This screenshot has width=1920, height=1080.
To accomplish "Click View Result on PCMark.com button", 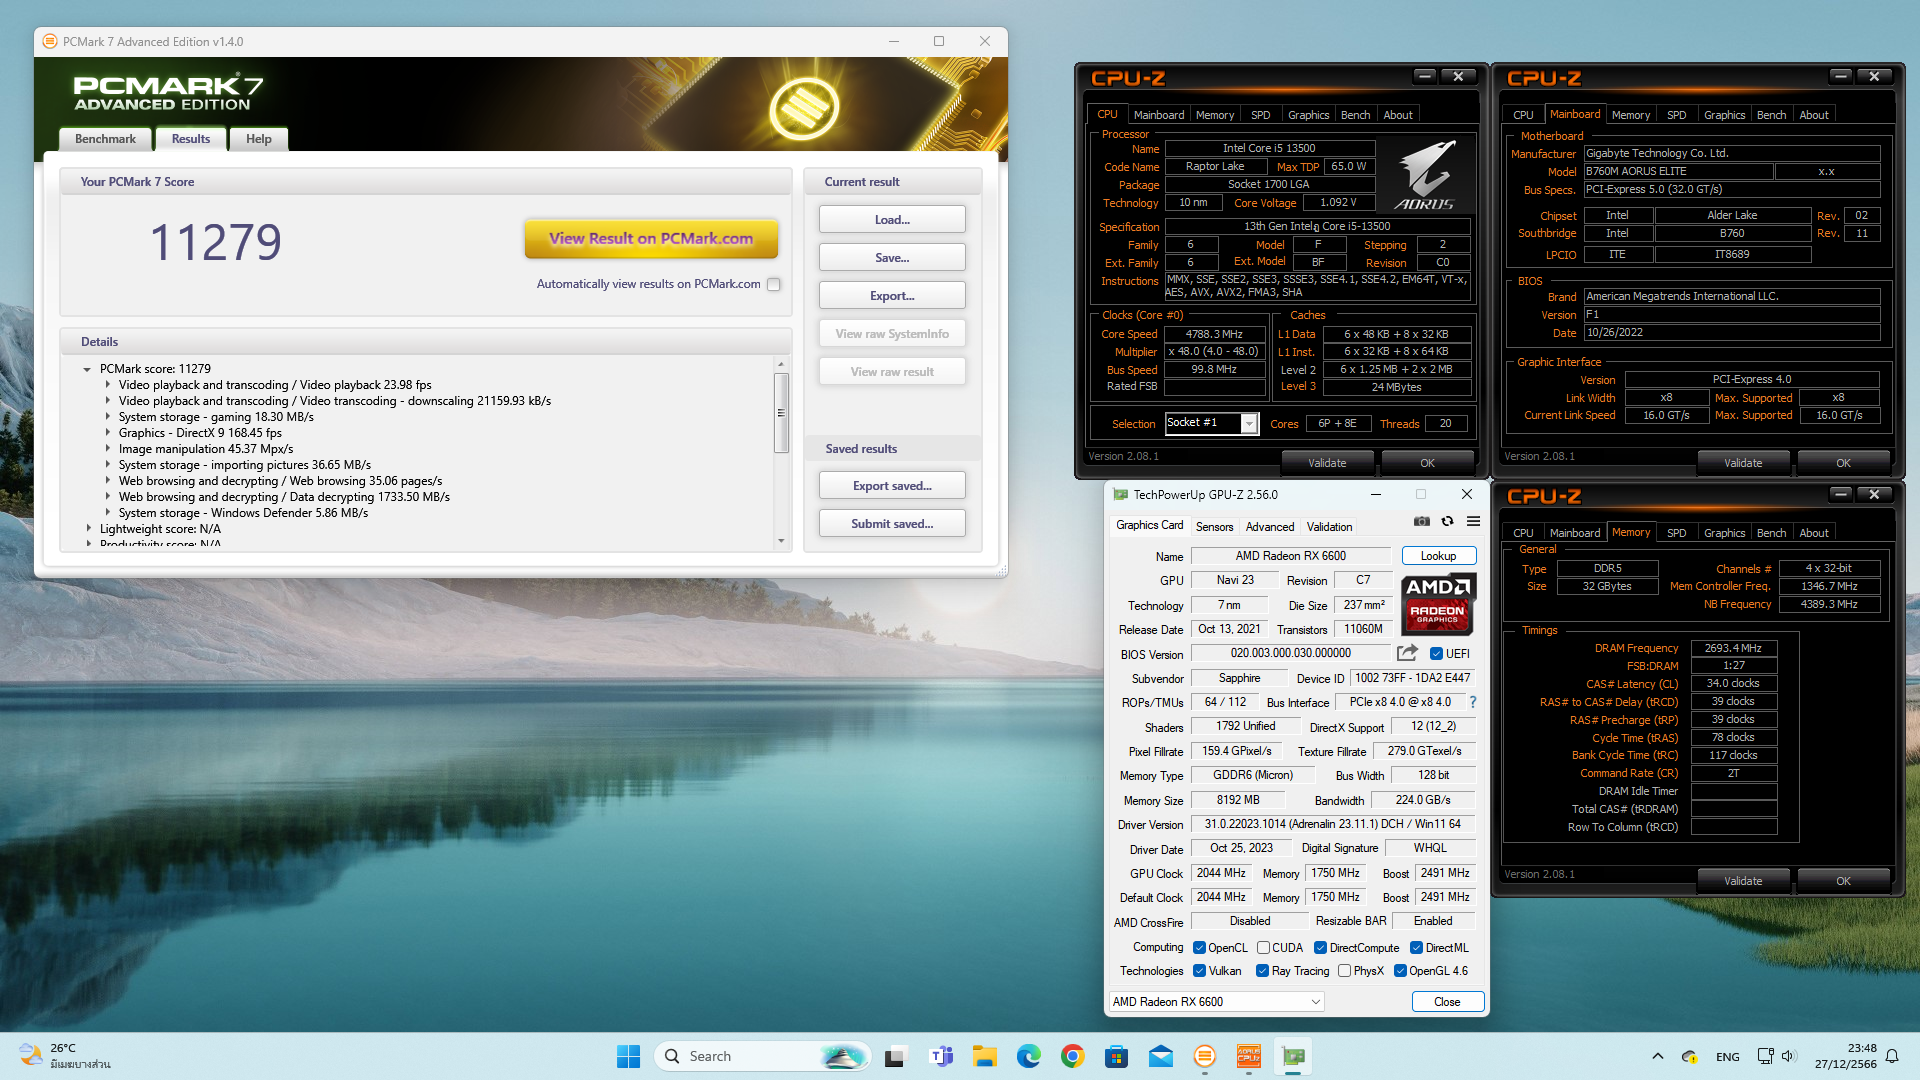I will coord(651,238).
